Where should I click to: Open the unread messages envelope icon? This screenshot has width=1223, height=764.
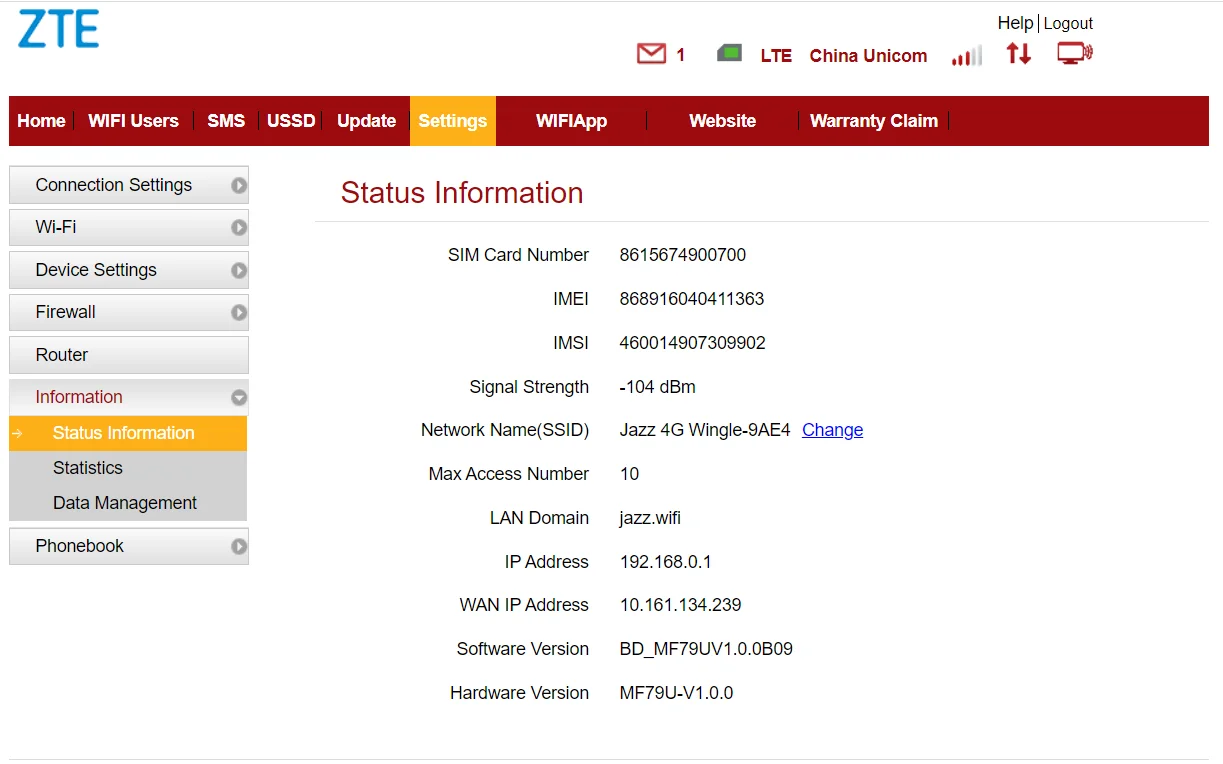click(651, 54)
